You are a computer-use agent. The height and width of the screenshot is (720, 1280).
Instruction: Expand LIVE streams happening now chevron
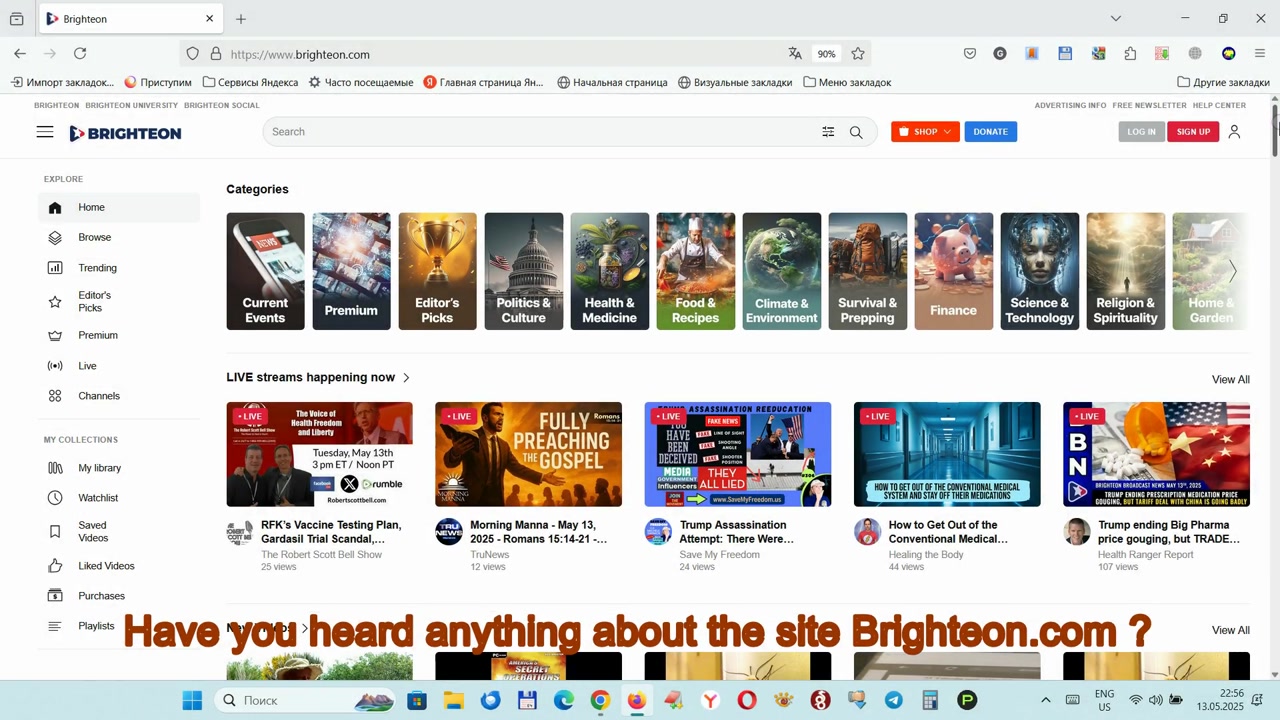coord(406,378)
